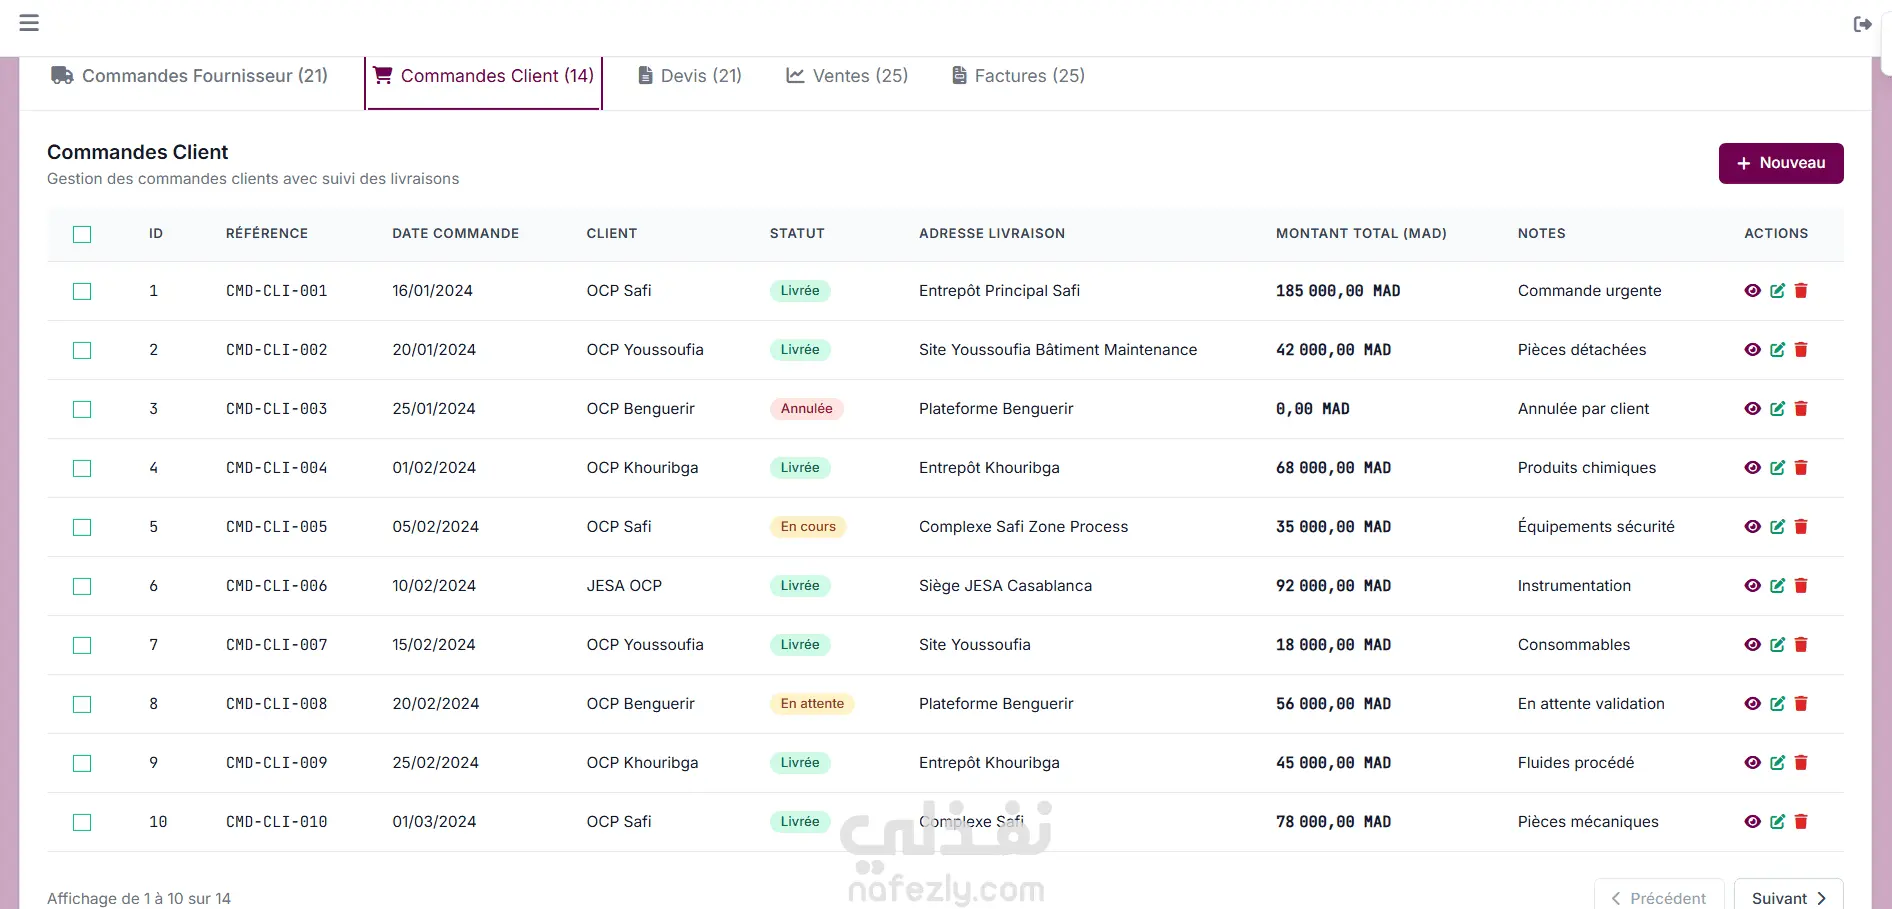
Task: Edit order CMD-CLI-001
Action: tap(1777, 291)
